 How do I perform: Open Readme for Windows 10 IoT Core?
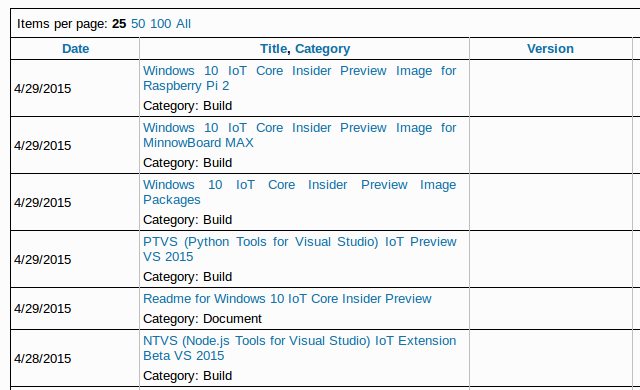click(x=287, y=299)
